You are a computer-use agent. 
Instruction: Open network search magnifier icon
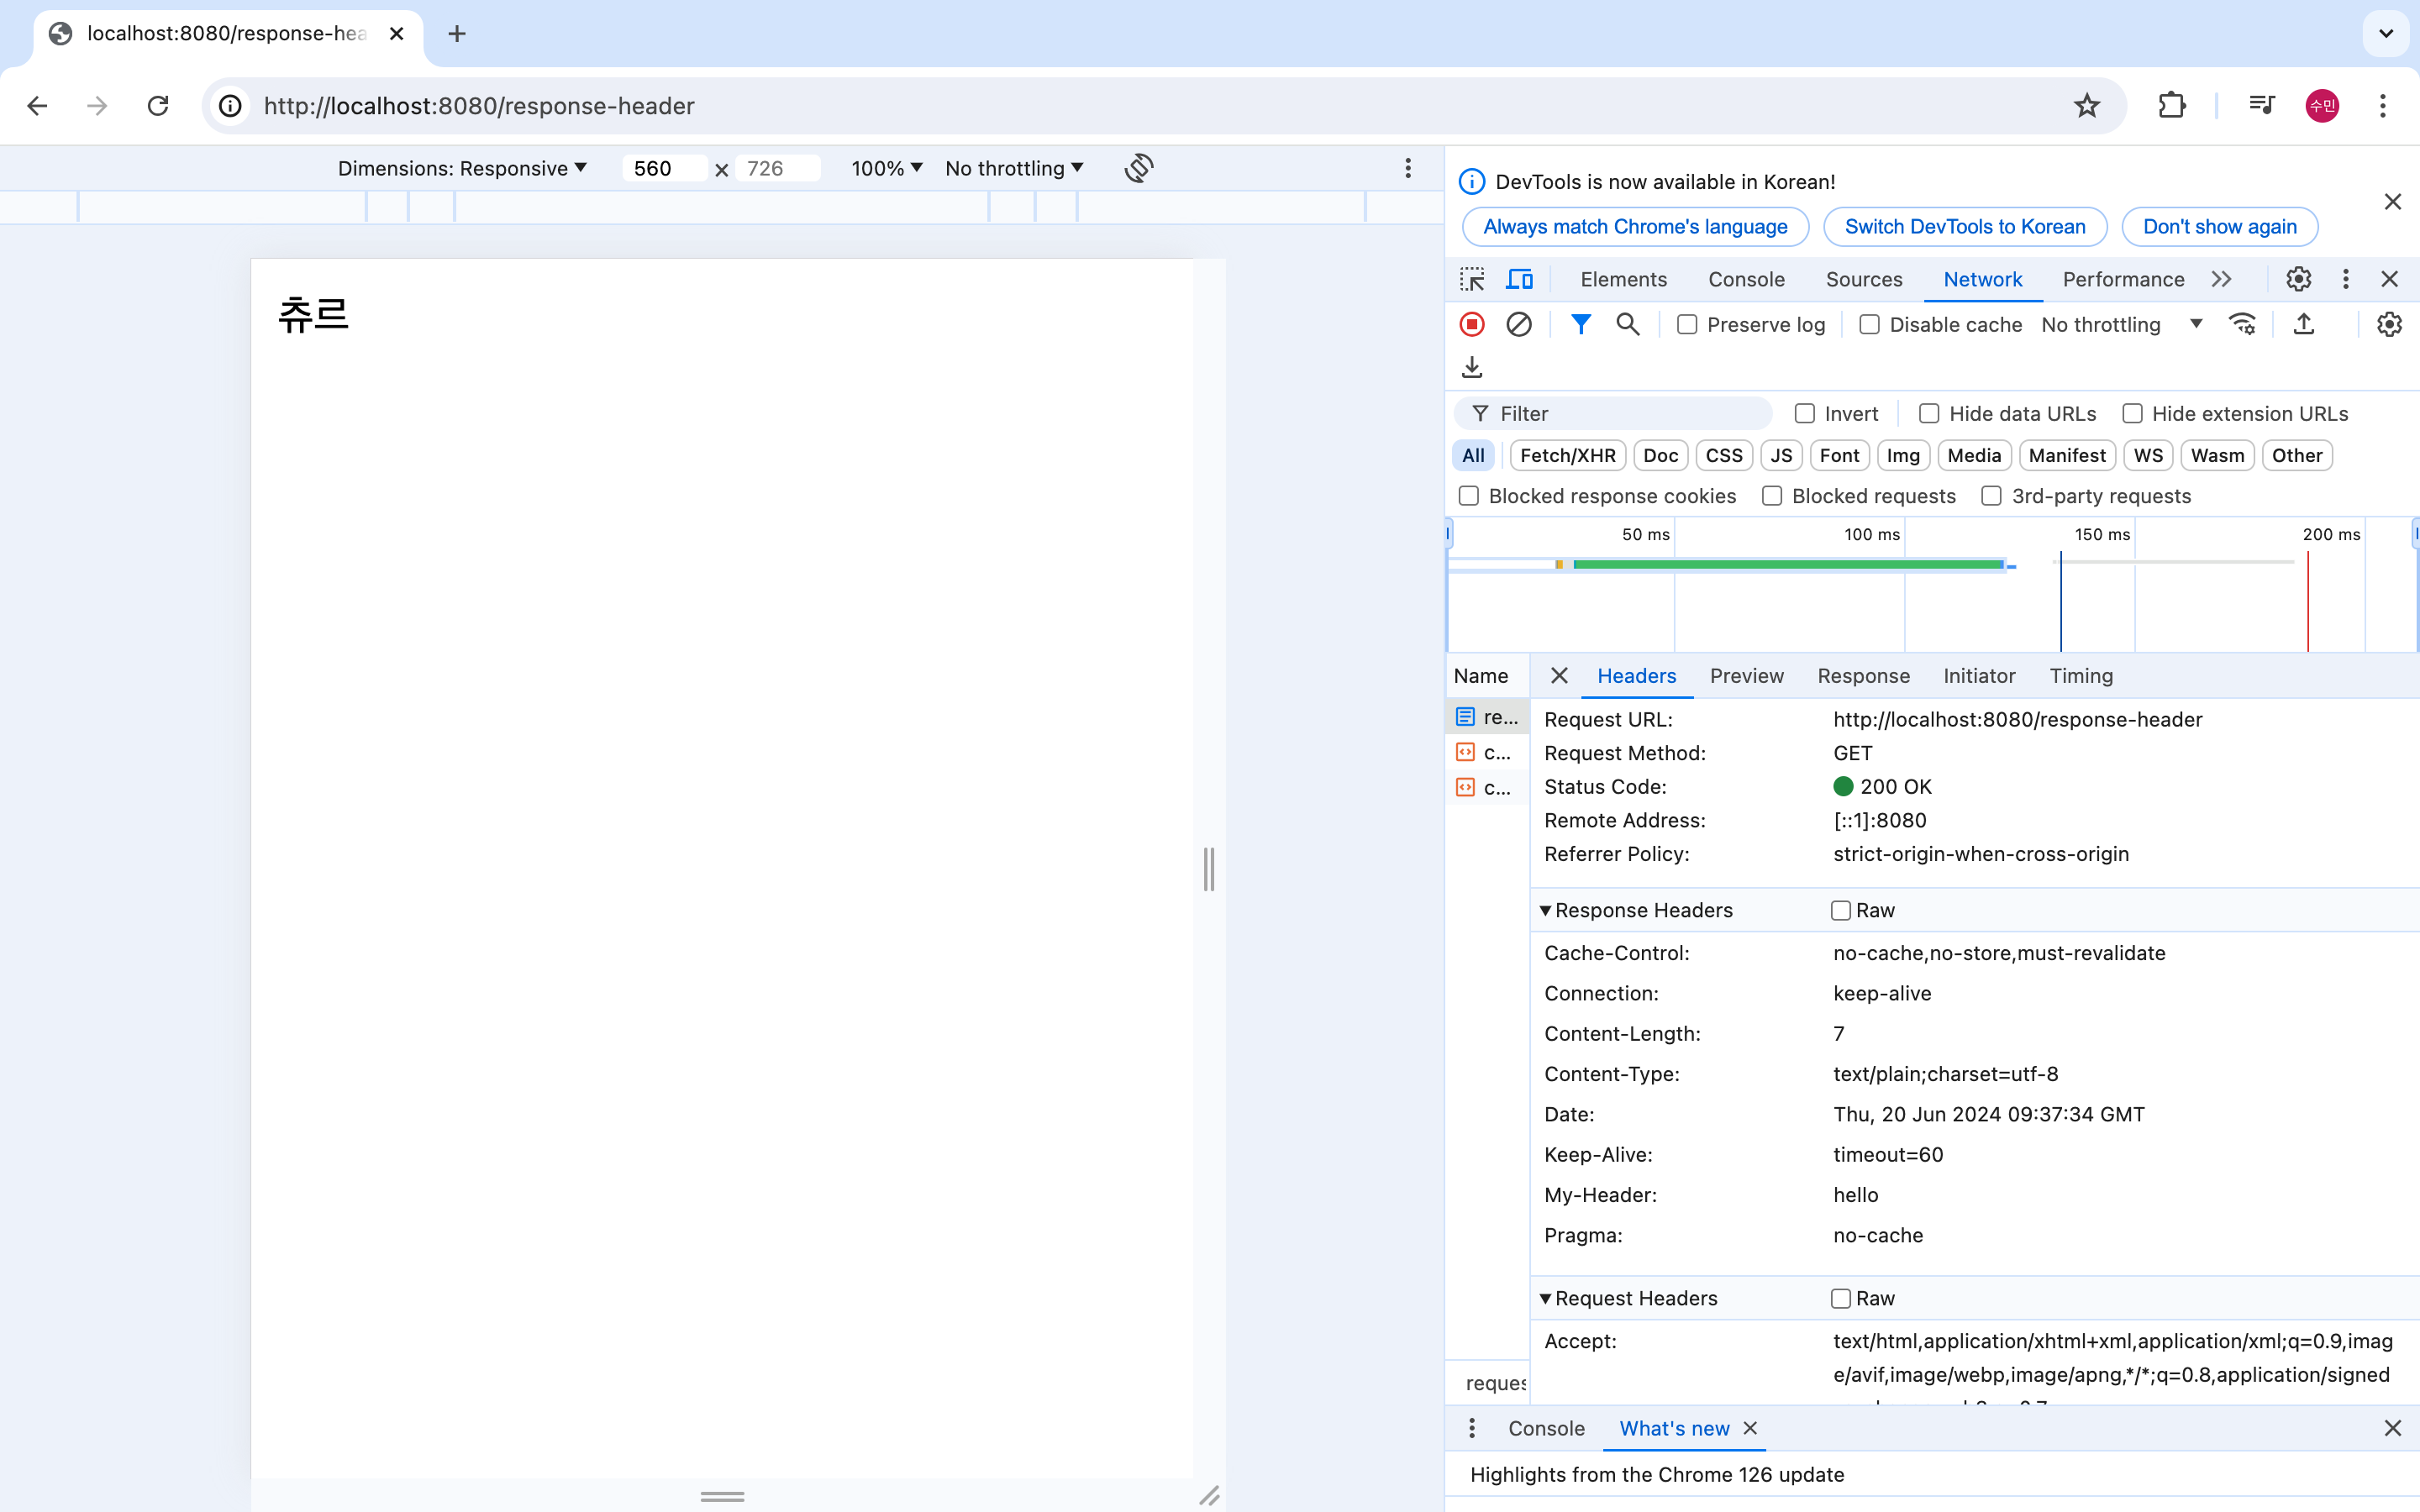(x=1627, y=324)
